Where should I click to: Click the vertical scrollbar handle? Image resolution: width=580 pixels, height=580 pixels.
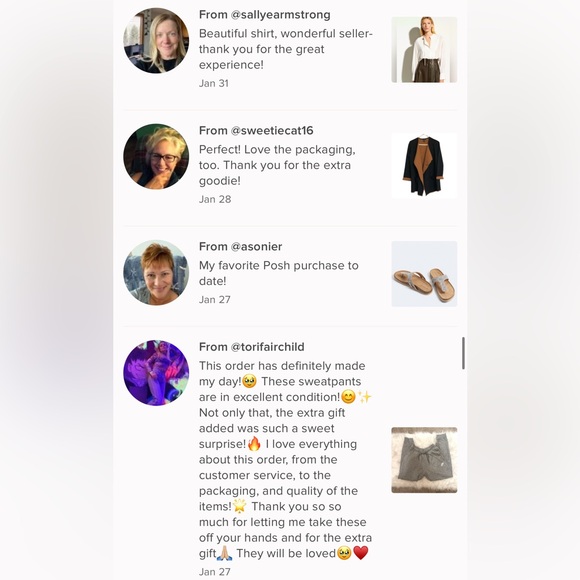463,353
